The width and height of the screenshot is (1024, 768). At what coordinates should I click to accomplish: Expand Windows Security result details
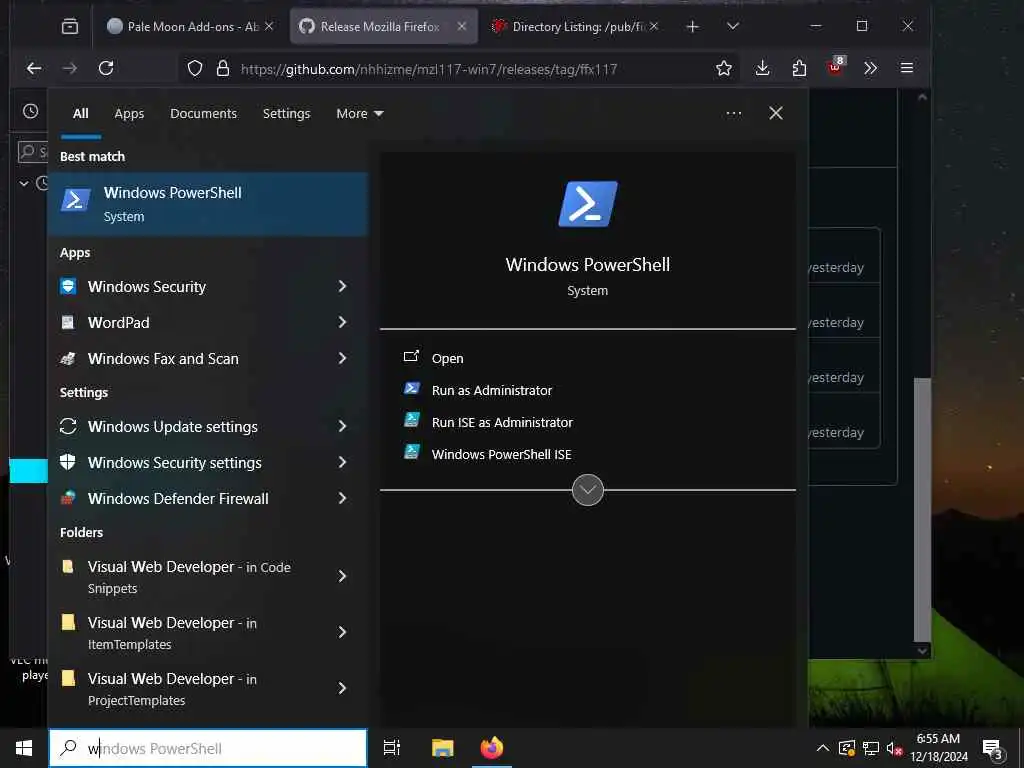point(342,286)
